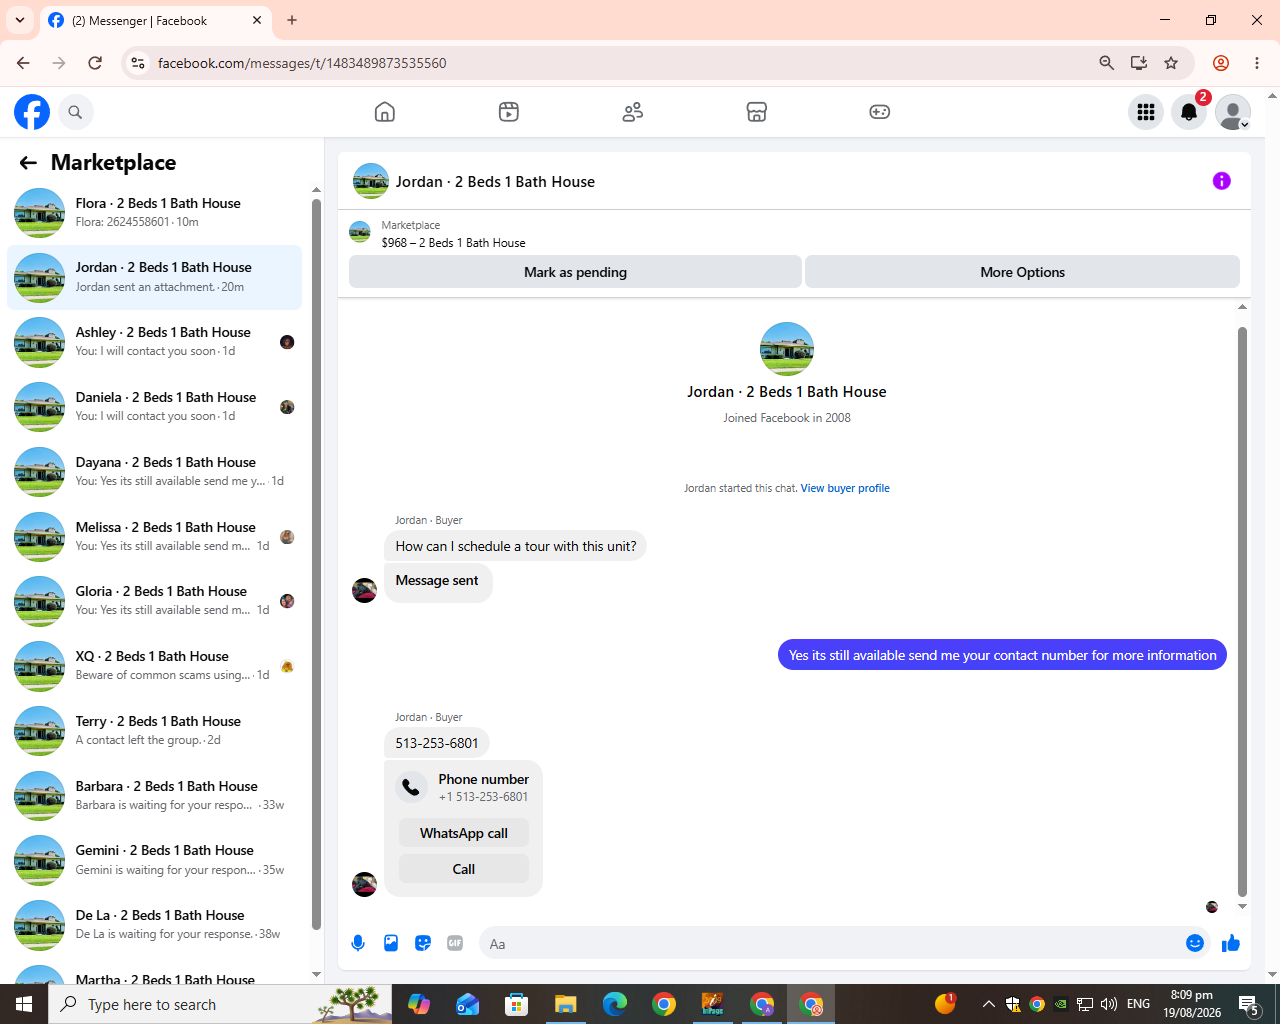Click the listing thumbnail in Marketplace banner

(x=360, y=233)
